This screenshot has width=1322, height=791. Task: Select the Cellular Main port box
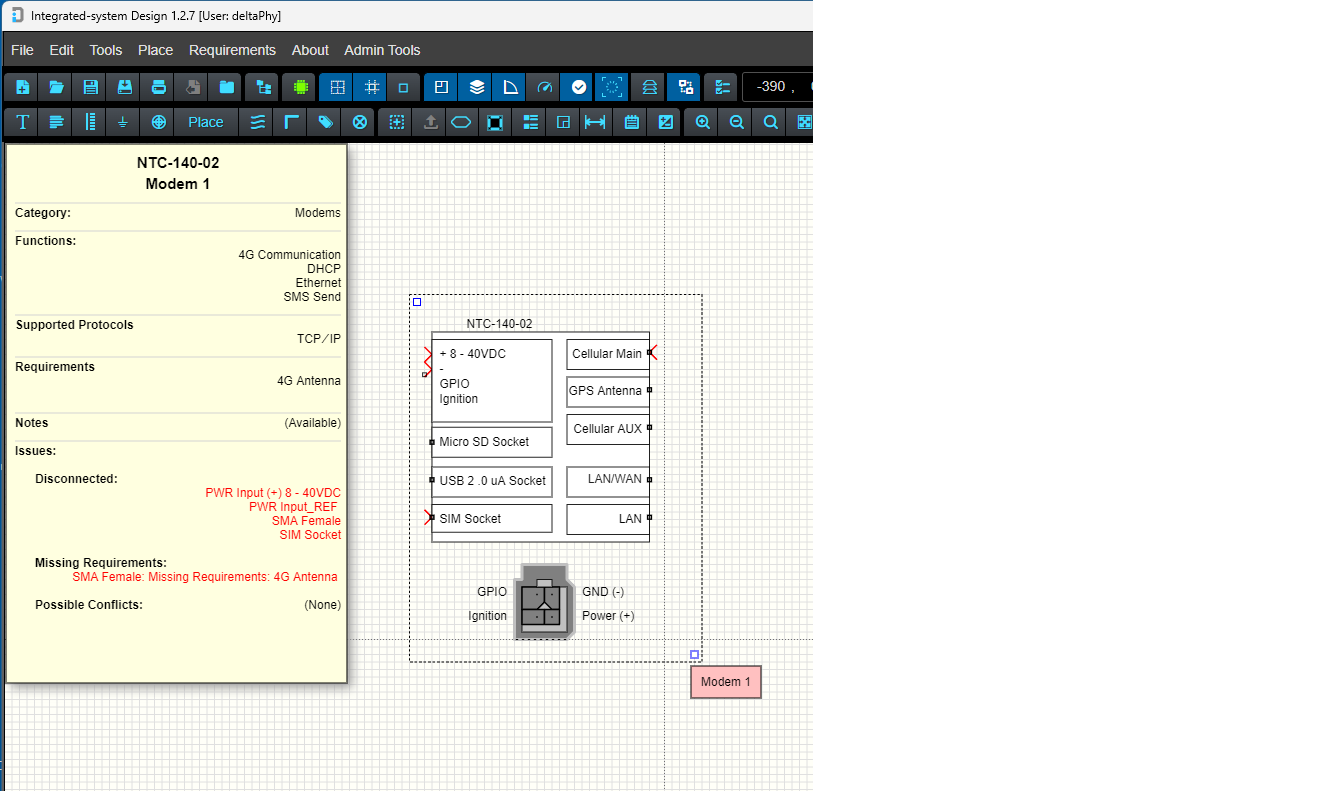(x=607, y=354)
